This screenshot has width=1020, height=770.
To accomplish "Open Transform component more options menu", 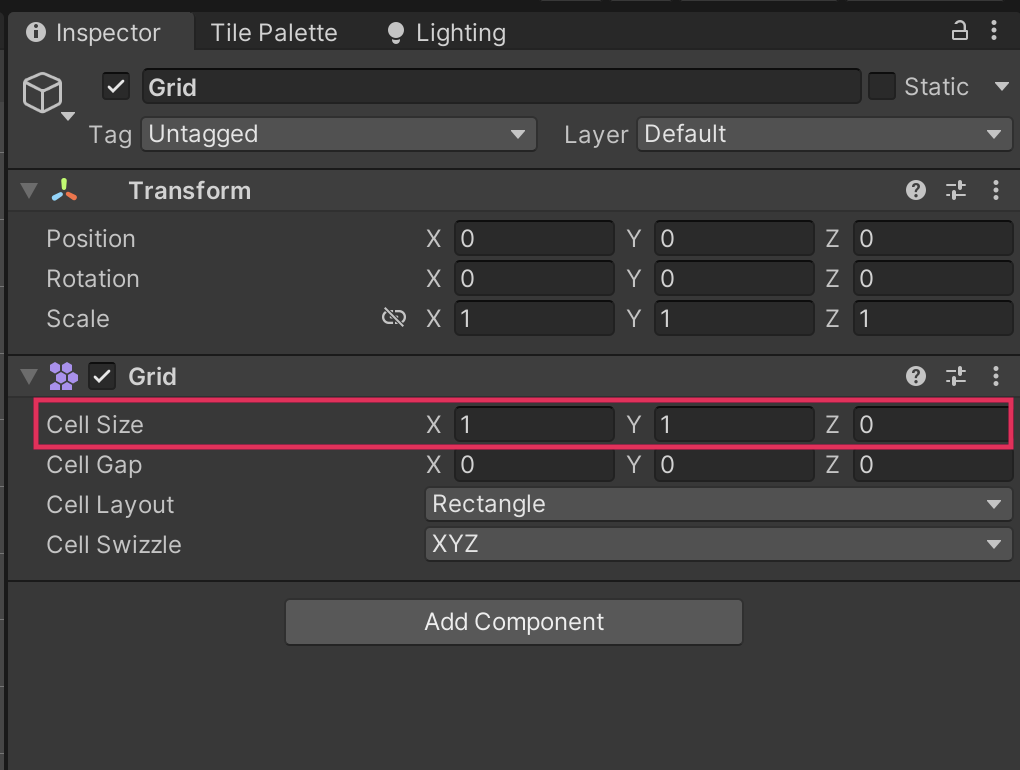I will click(995, 190).
